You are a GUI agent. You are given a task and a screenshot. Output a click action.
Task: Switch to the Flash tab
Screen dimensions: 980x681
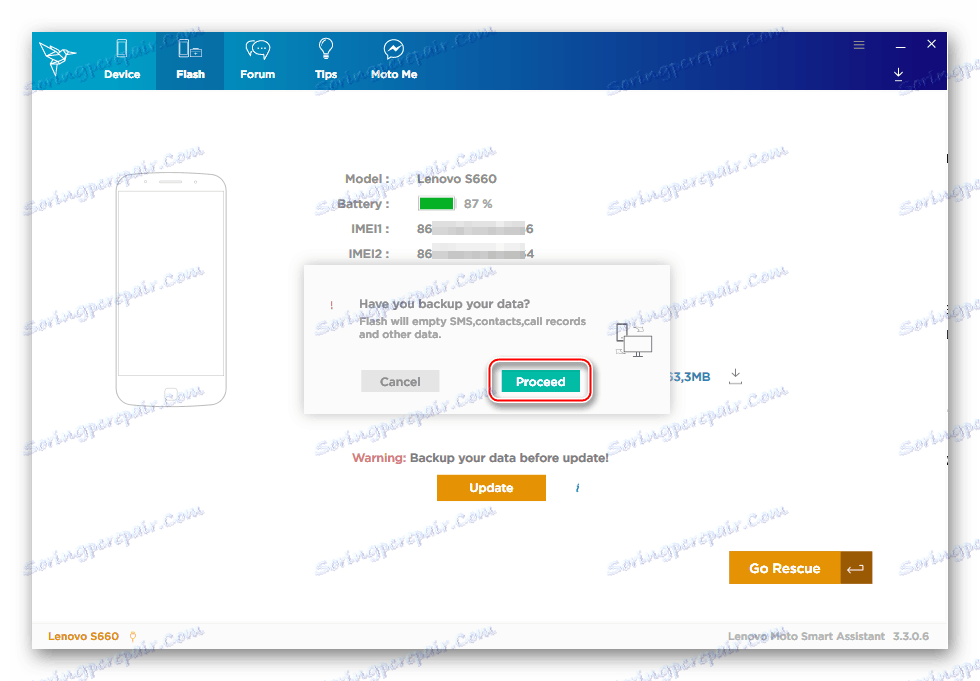click(x=190, y=60)
